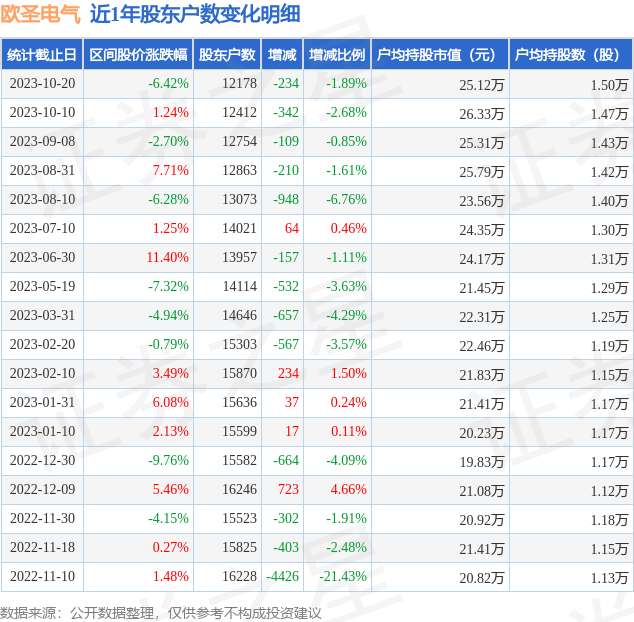Image resolution: width=634 pixels, height=622 pixels.
Task: Click the date cell 2022-12-30
Action: point(42,460)
